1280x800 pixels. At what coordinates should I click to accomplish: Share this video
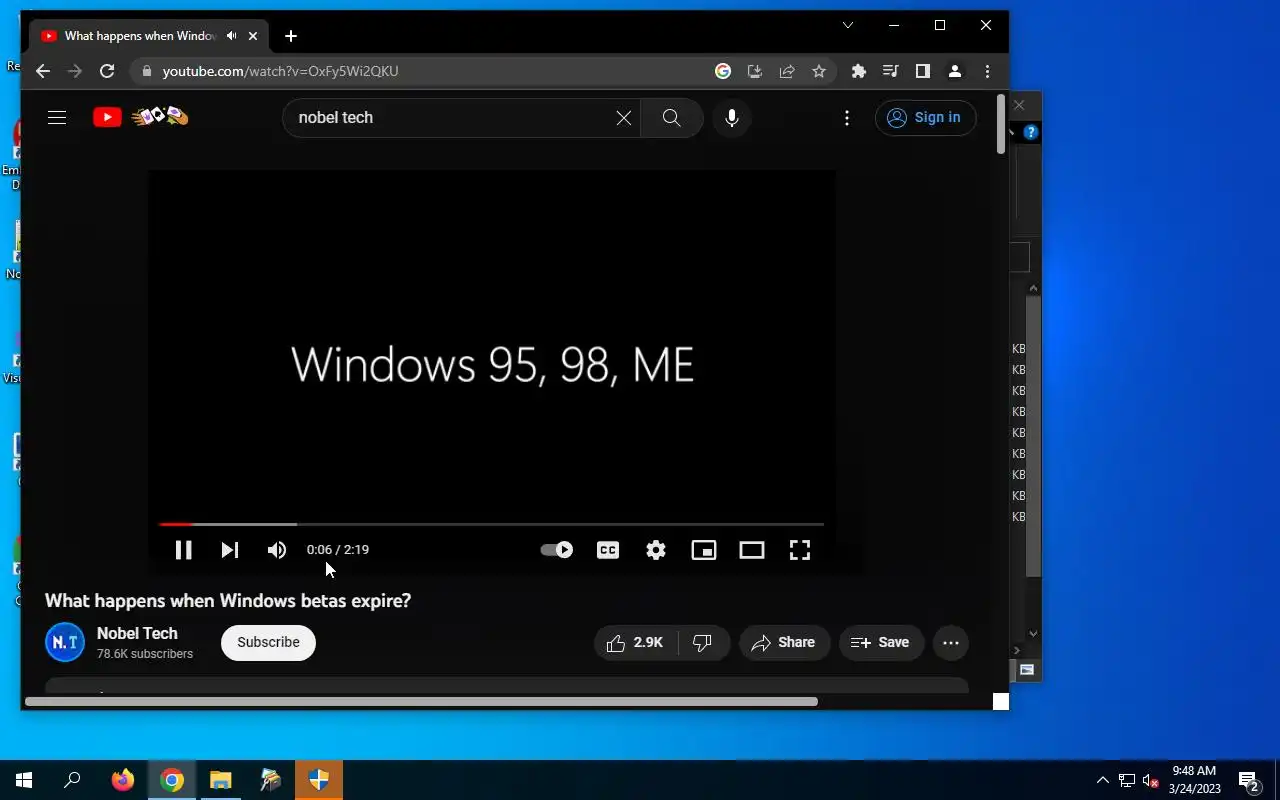784,642
